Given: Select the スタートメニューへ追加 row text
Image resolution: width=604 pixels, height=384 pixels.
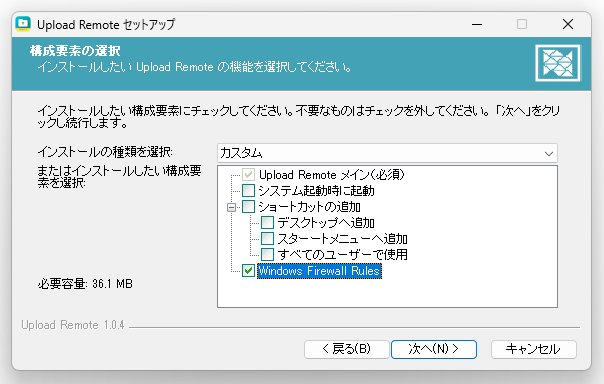Looking at the screenshot, I should tap(342, 239).
